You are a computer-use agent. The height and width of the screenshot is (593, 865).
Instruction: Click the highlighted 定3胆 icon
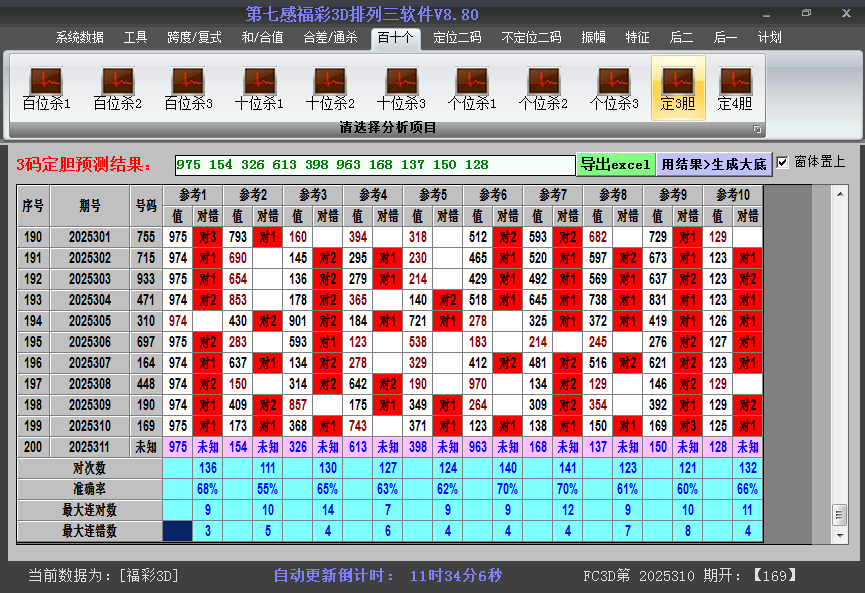point(678,88)
